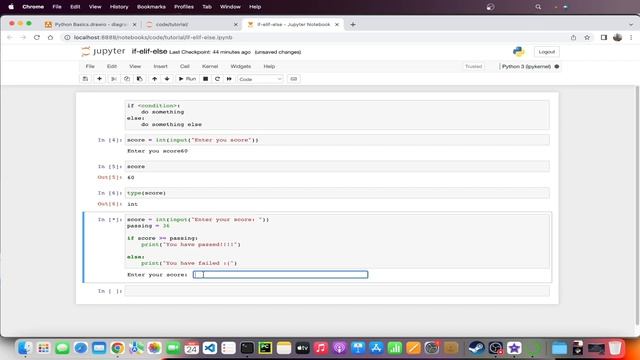Open Trash in the dock
This screenshot has height=360, width=640.
click(x=615, y=348)
